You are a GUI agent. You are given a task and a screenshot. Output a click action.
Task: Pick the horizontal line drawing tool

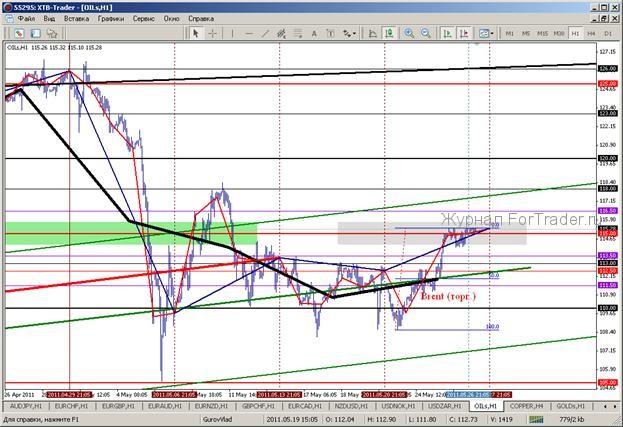point(251,33)
